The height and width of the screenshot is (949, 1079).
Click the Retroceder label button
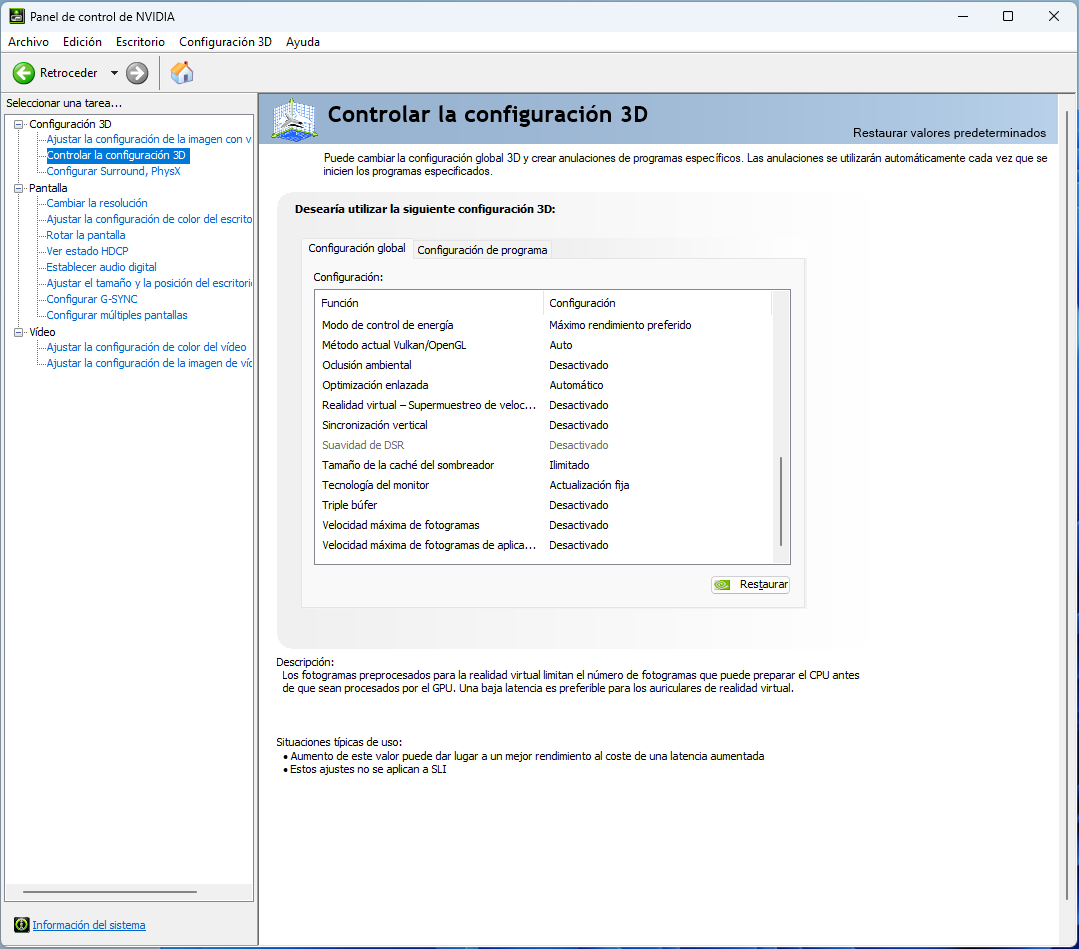[x=69, y=73]
